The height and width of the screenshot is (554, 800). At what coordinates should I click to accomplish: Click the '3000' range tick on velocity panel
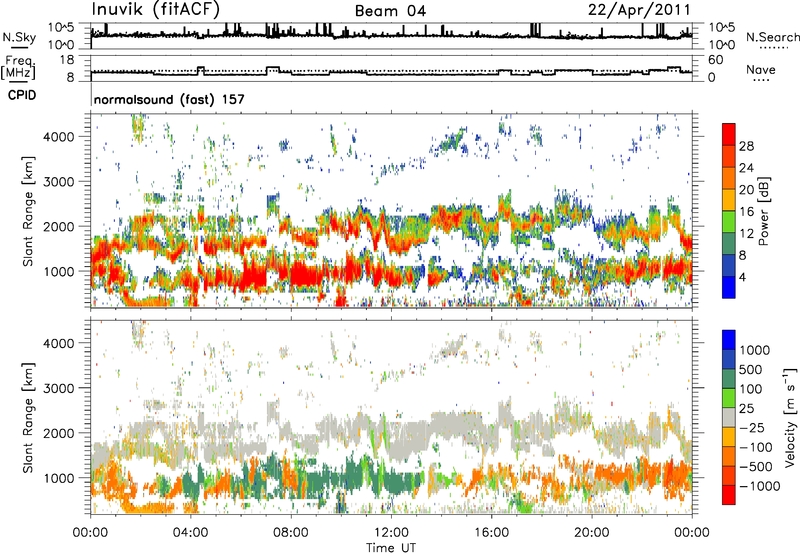58,388
